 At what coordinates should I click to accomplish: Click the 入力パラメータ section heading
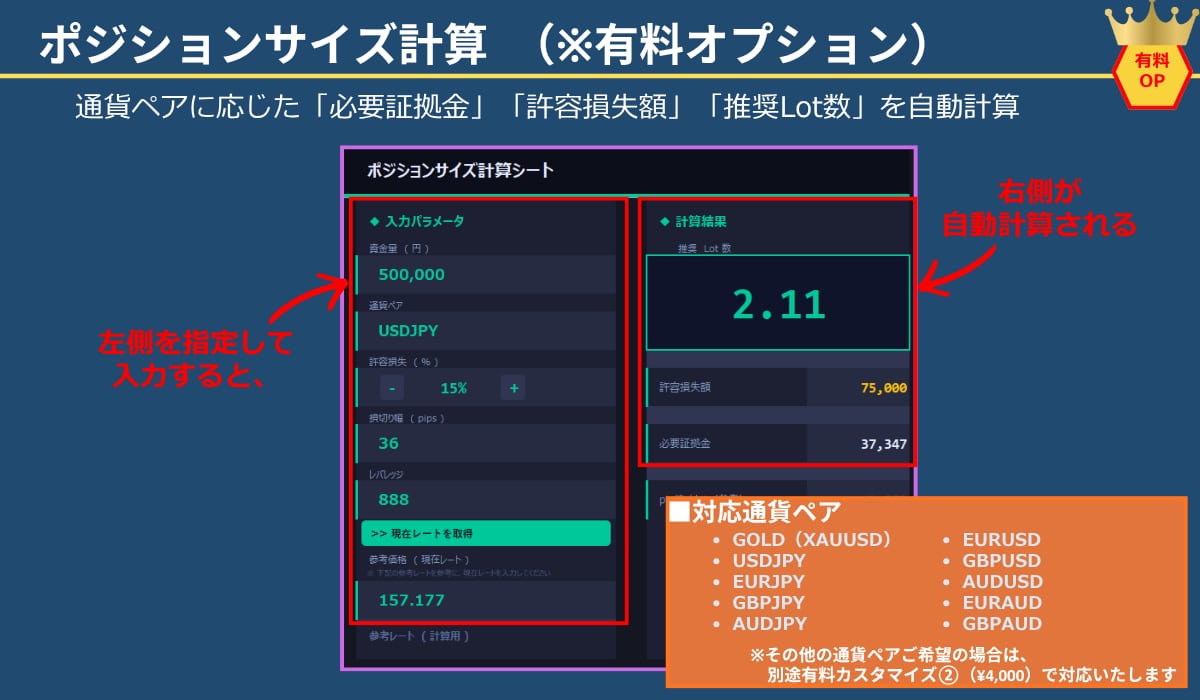click(417, 221)
